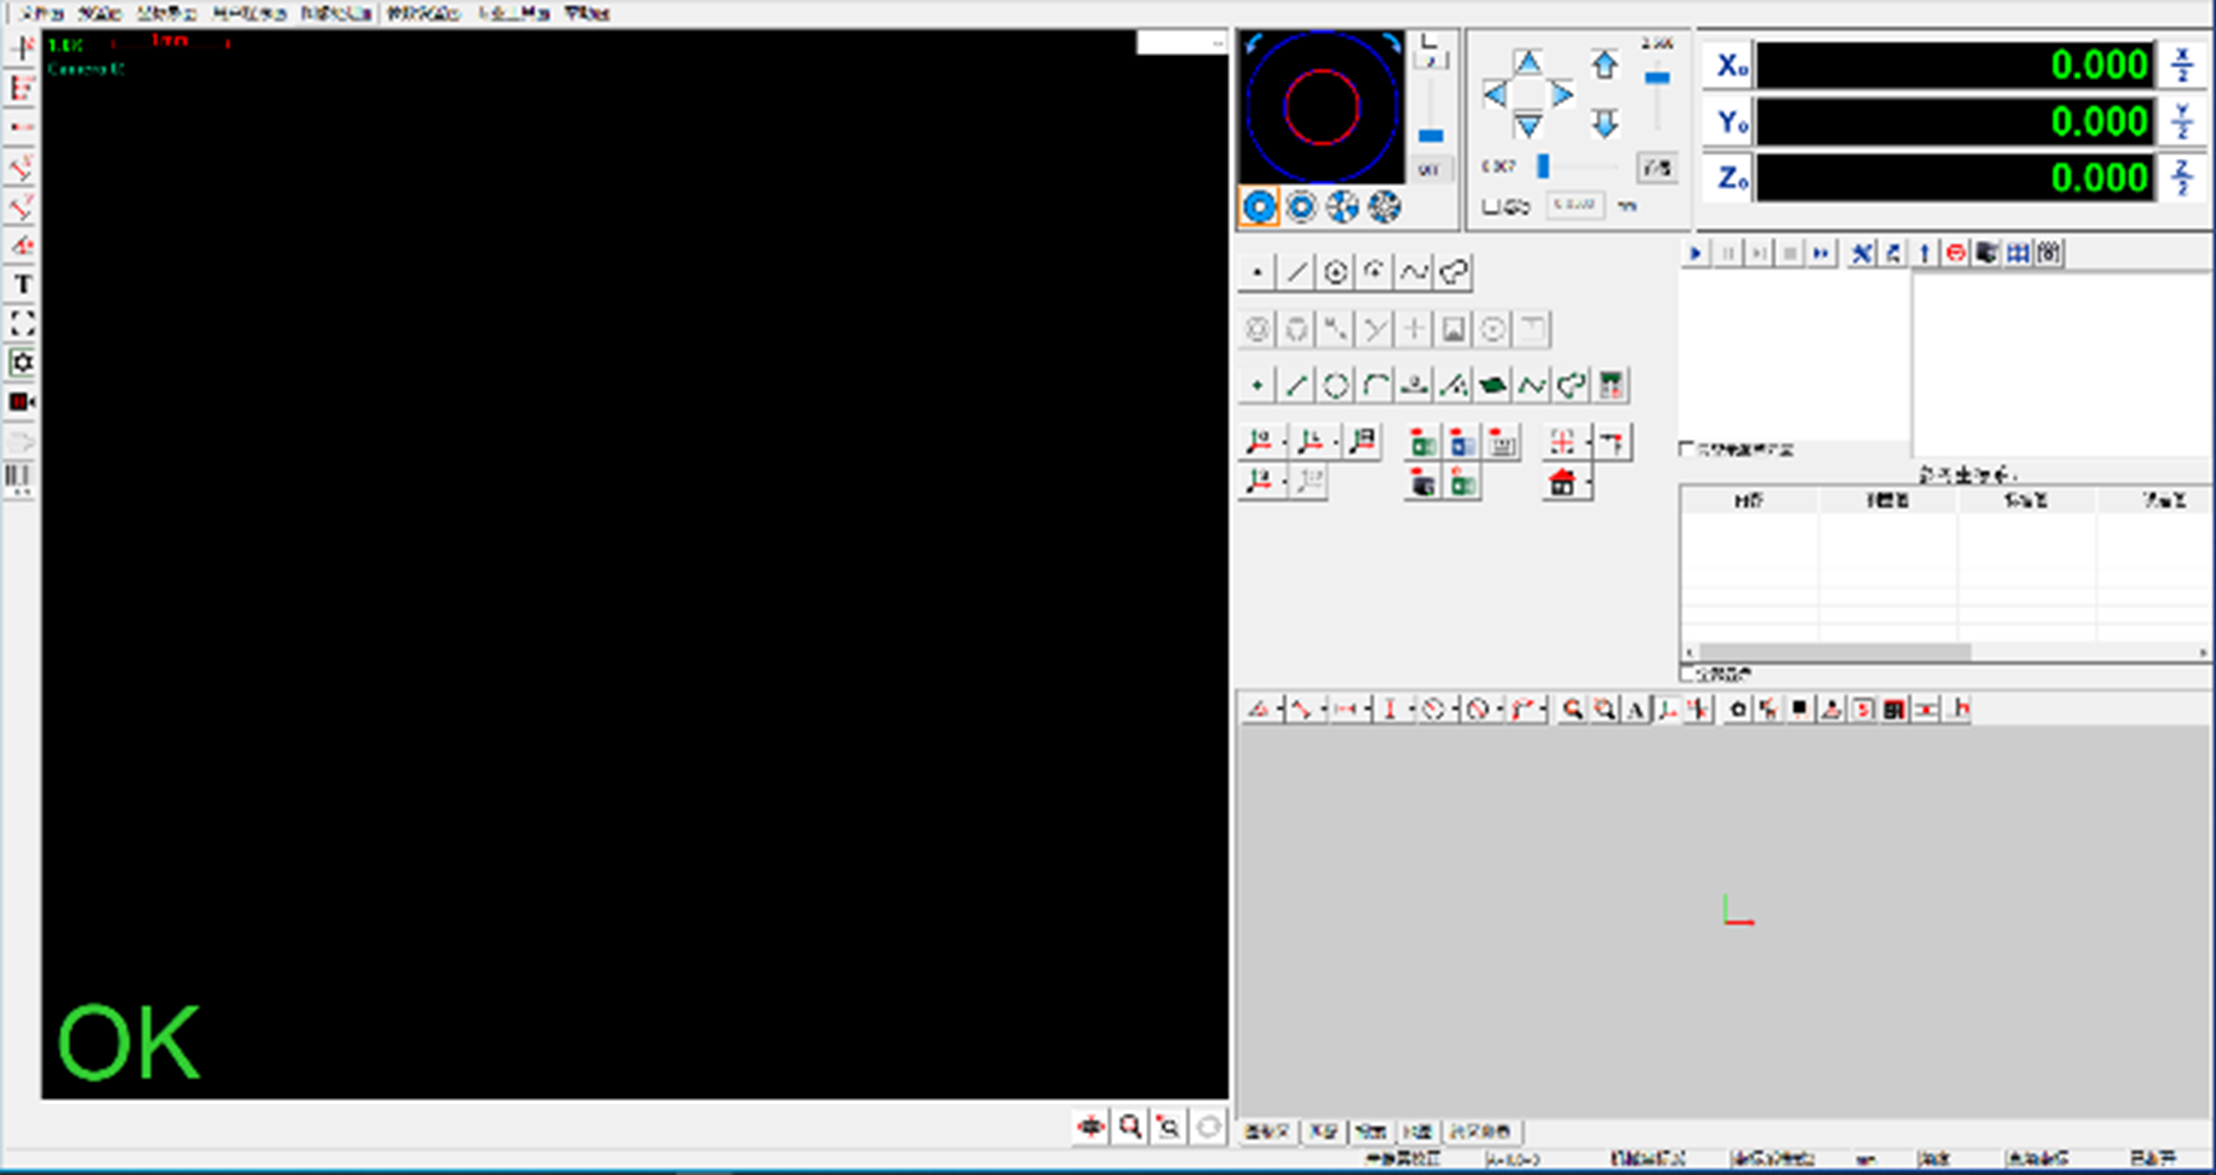This screenshot has width=2216, height=1175.
Task: Select the green arc measurement tool
Action: tap(1375, 386)
